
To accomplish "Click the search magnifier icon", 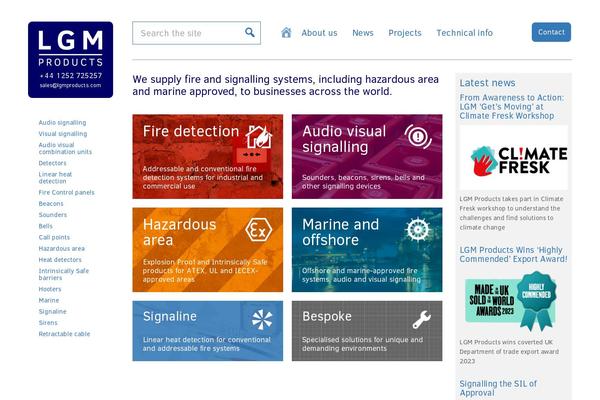I will coord(249,33).
